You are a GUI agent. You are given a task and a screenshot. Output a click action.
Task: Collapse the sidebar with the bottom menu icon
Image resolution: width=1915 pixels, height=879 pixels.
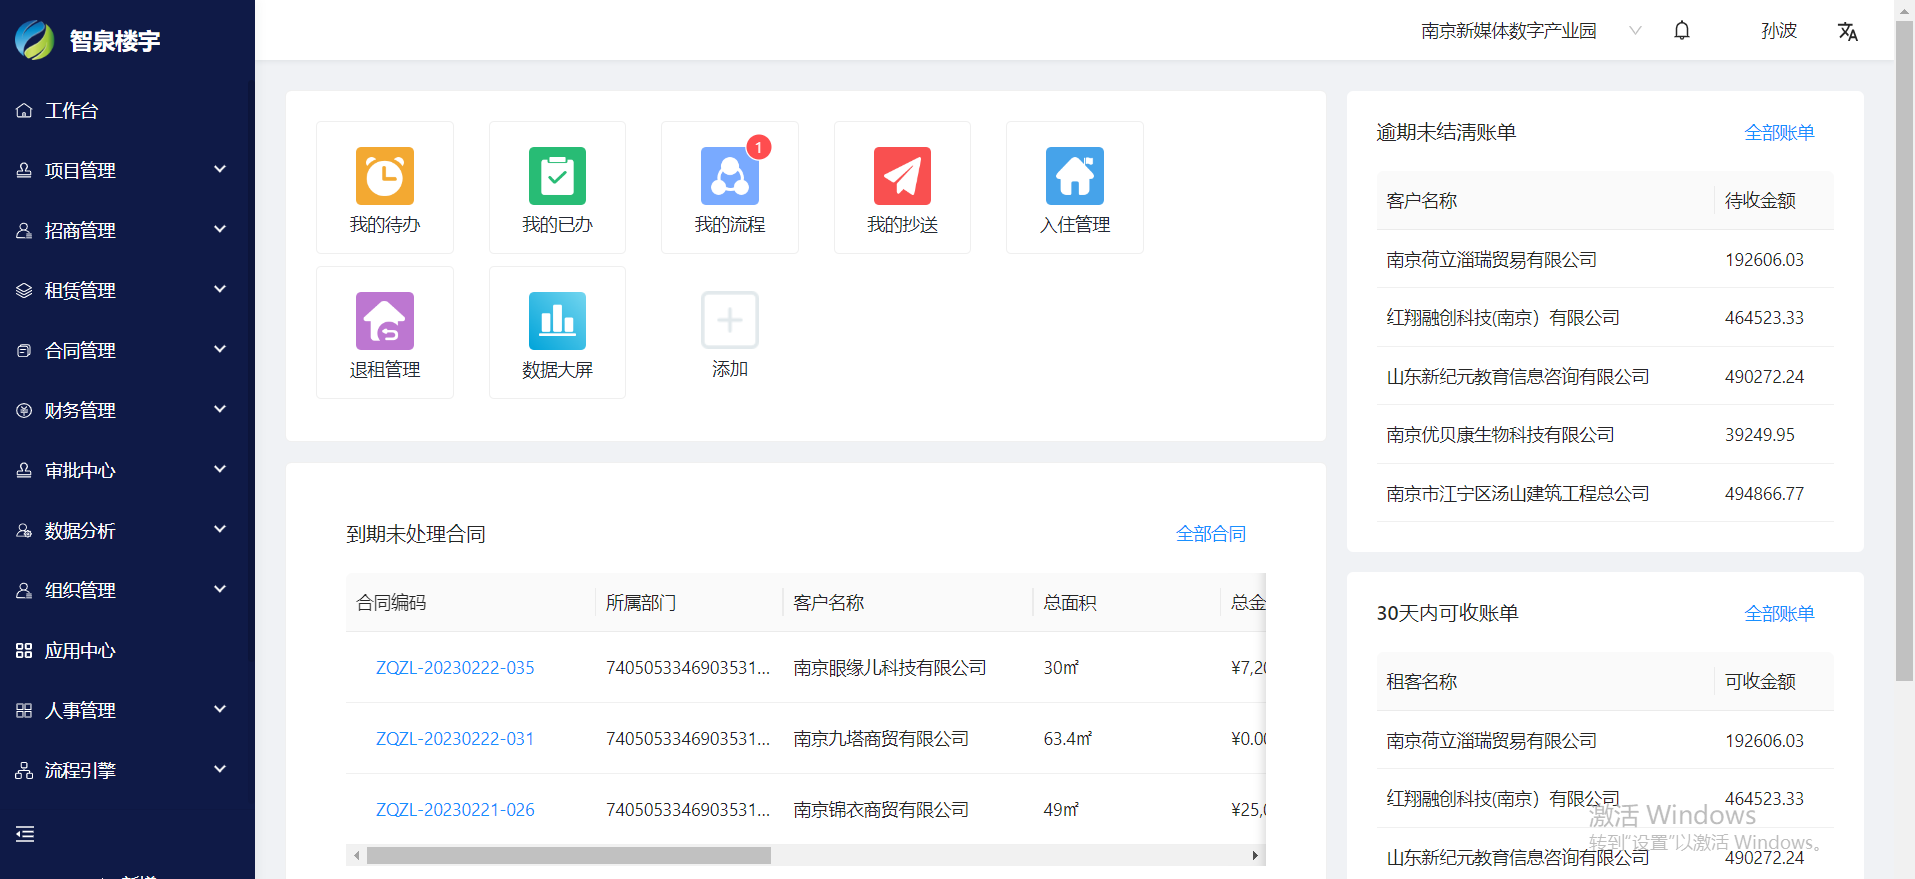click(x=25, y=834)
